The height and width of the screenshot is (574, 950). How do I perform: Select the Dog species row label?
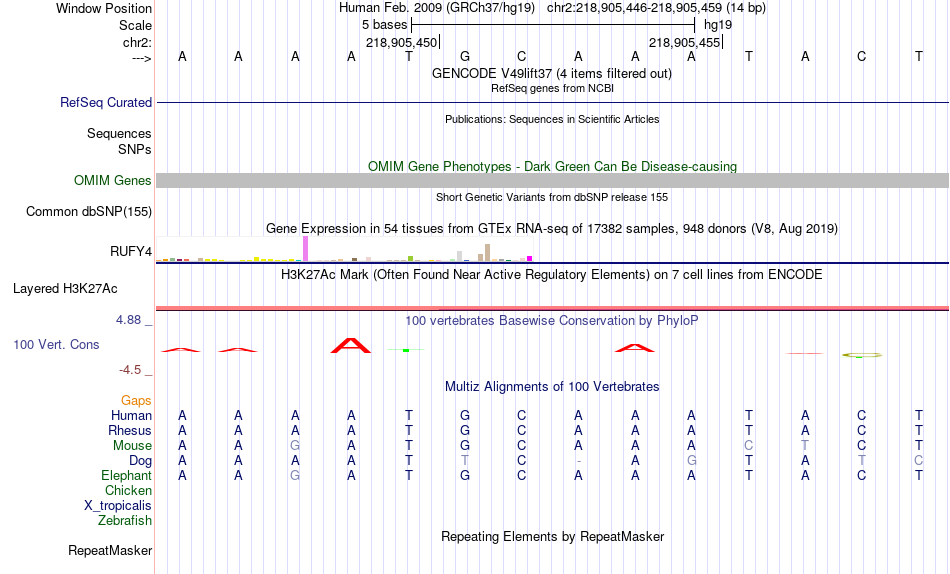click(x=140, y=461)
